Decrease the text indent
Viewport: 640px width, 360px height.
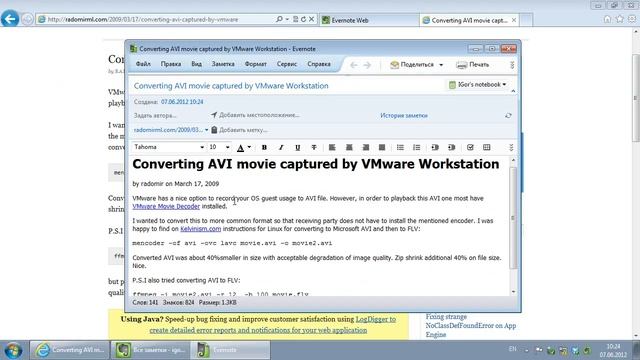[x=435, y=147]
